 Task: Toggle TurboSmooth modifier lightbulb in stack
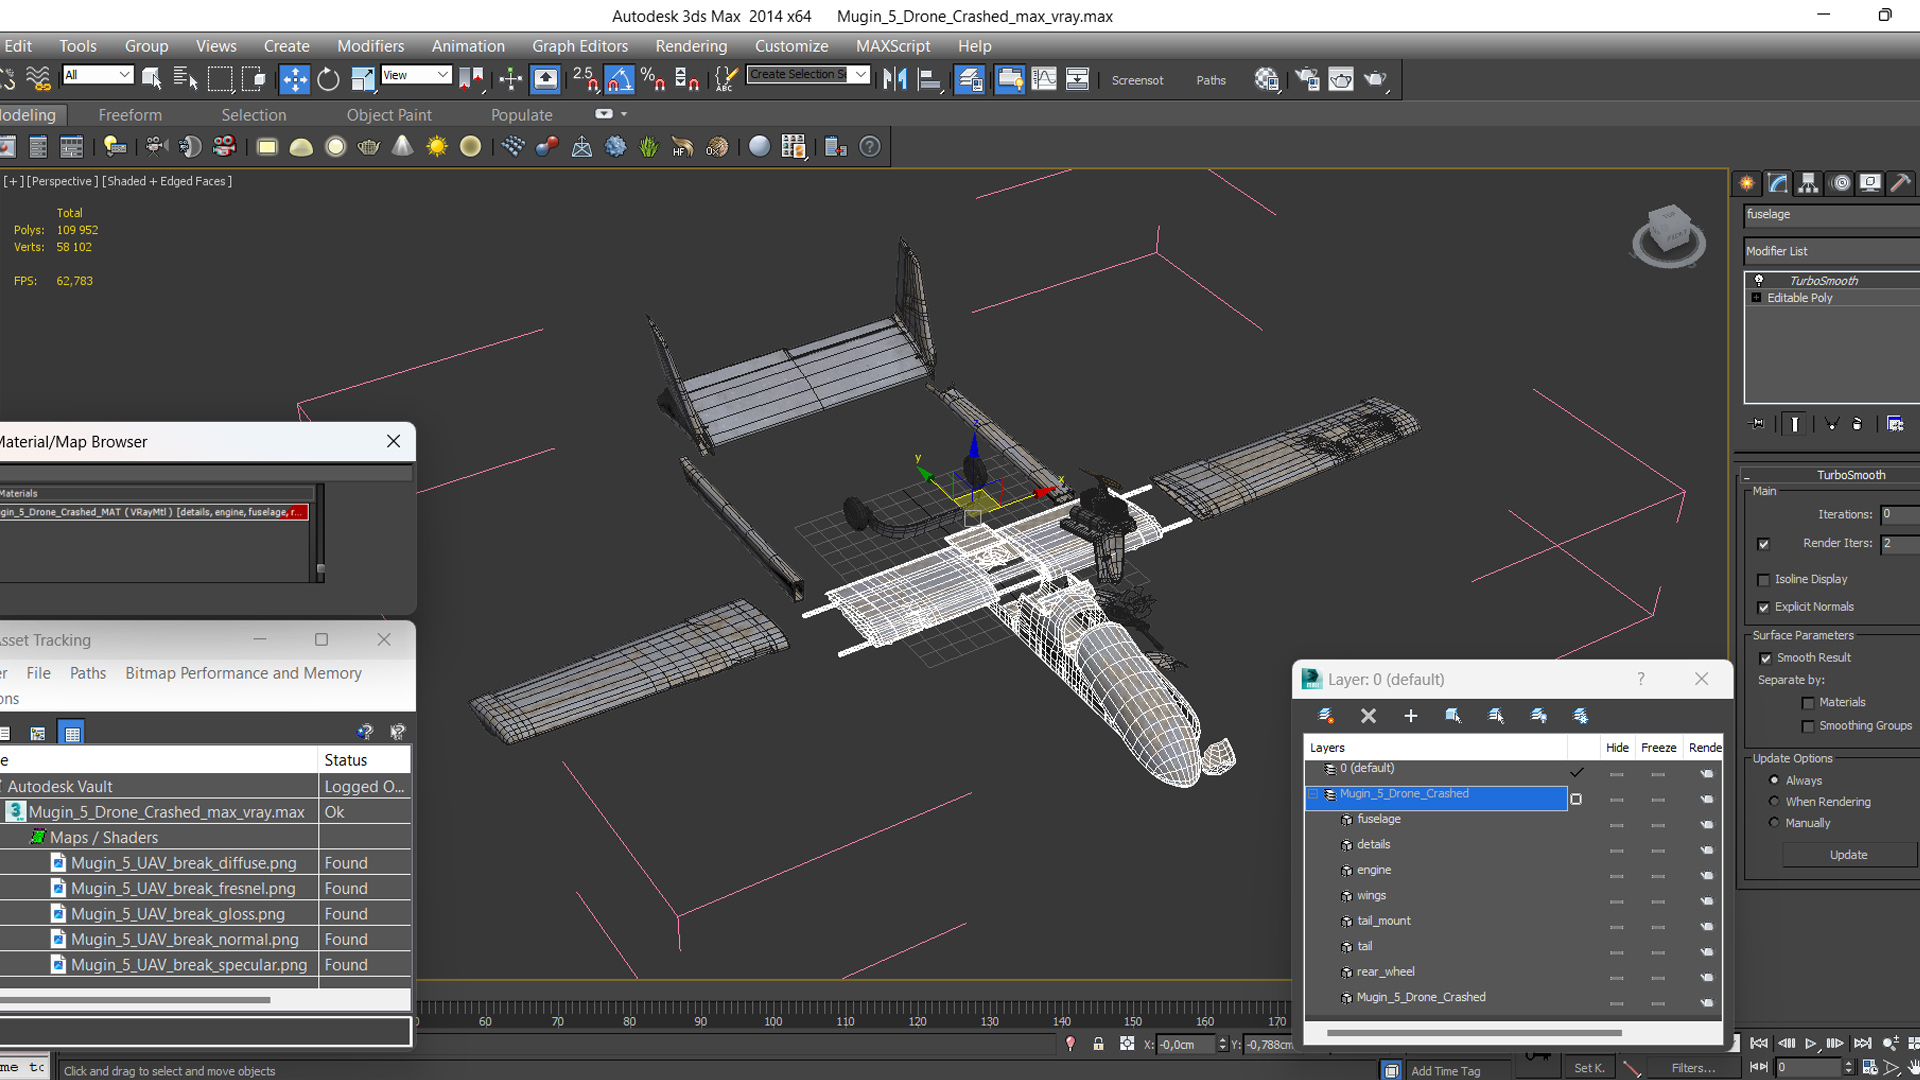(1759, 281)
